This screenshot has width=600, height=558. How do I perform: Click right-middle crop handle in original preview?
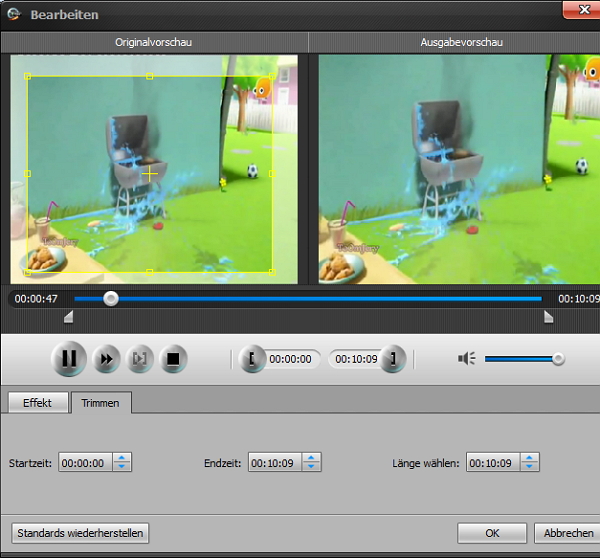[x=272, y=174]
